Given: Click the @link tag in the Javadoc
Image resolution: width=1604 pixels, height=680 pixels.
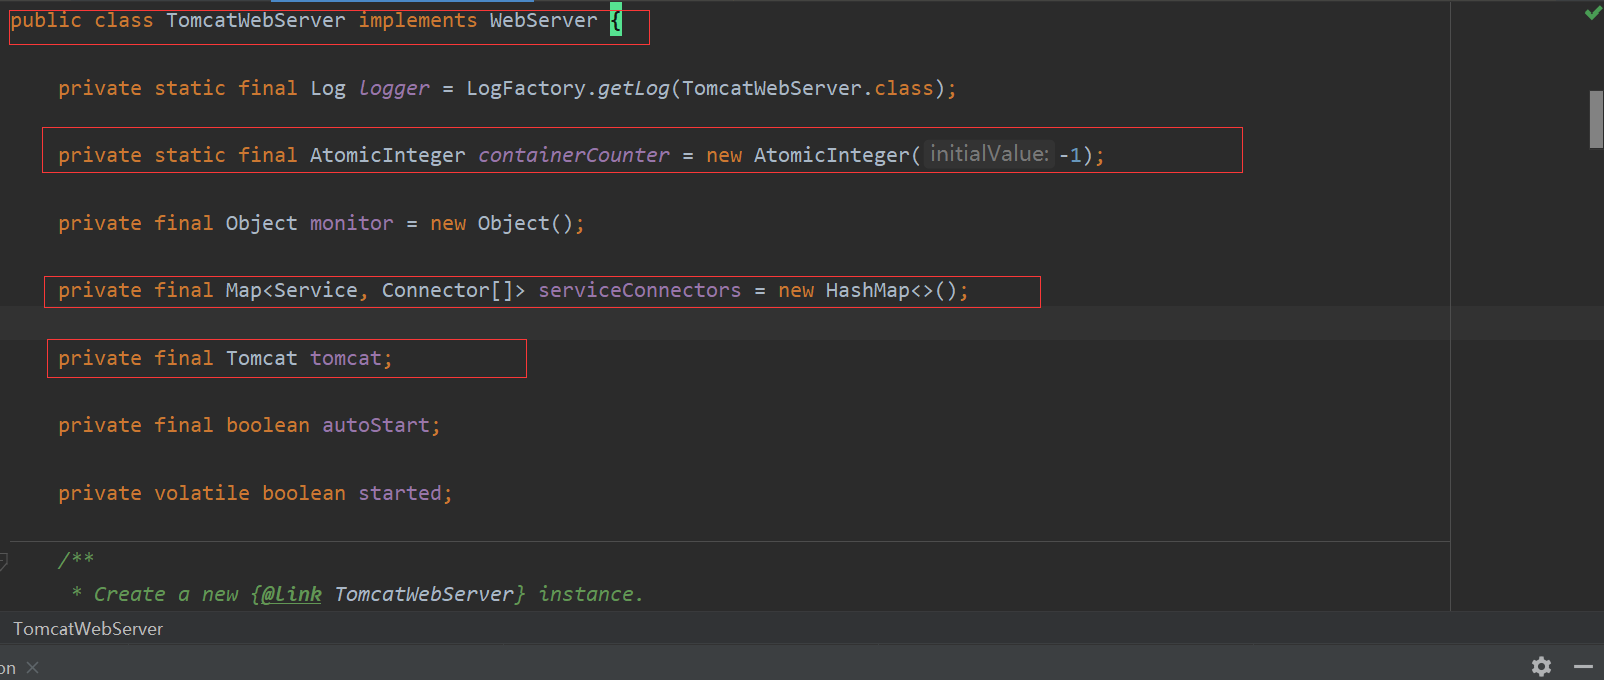Looking at the screenshot, I should [x=291, y=594].
